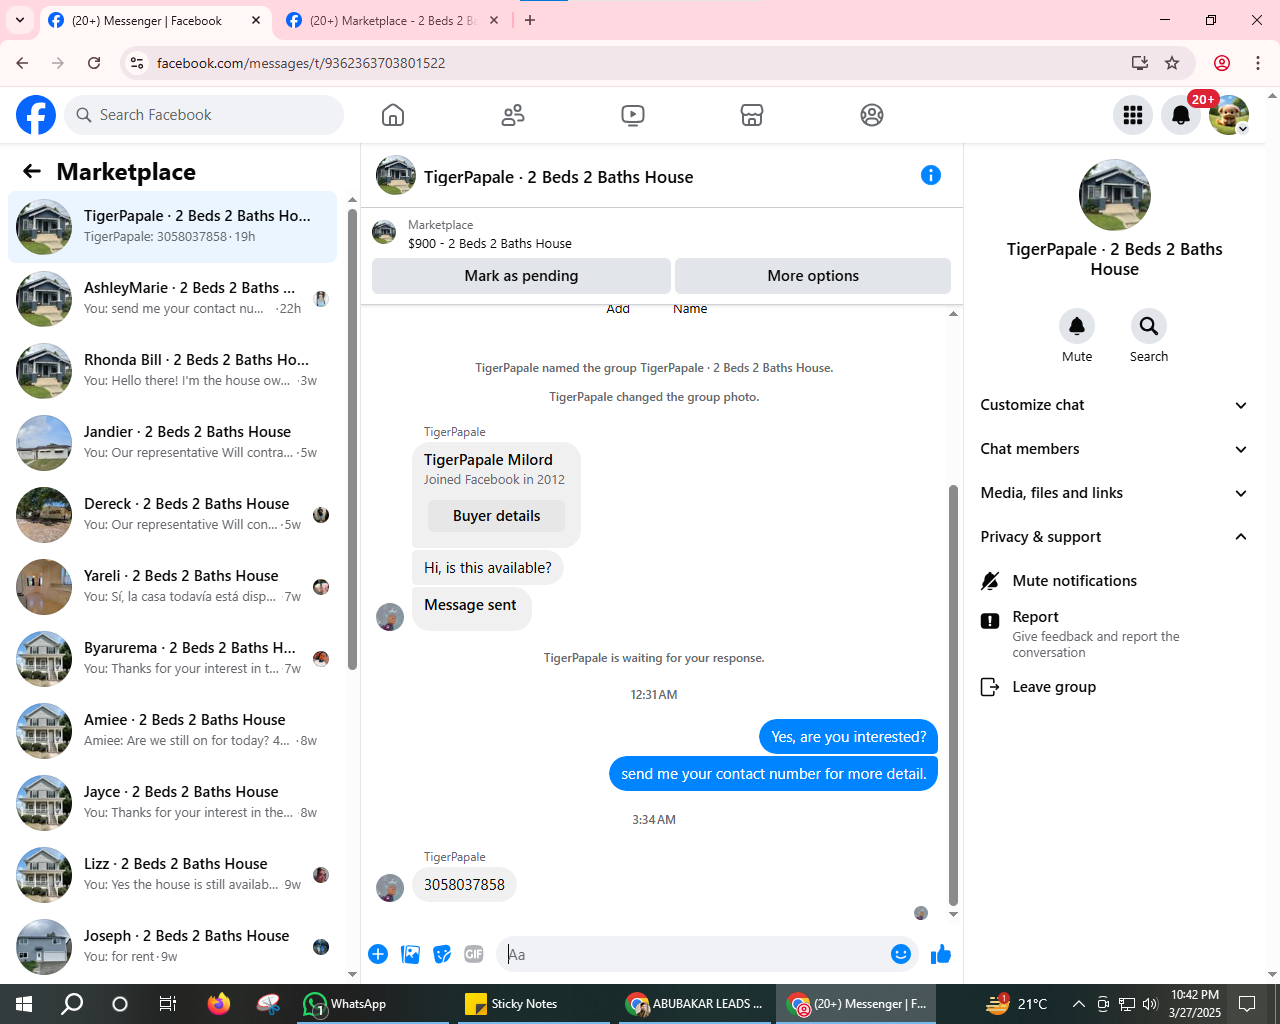The height and width of the screenshot is (1024, 1280).
Task: Open Jandier conversation
Action: tap(173, 443)
